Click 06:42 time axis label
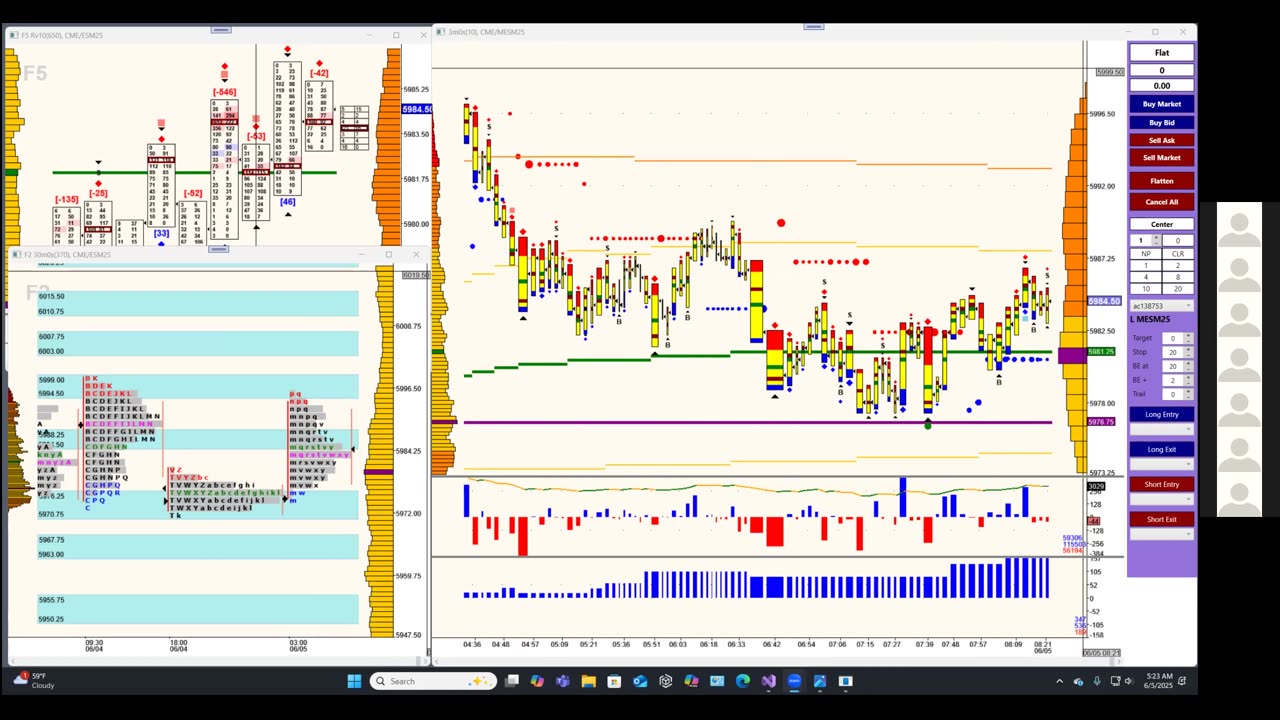The height and width of the screenshot is (720, 1280). point(771,645)
